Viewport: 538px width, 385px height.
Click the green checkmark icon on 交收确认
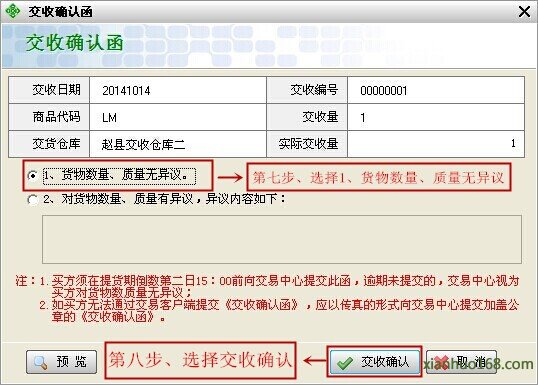pyautogui.click(x=344, y=363)
